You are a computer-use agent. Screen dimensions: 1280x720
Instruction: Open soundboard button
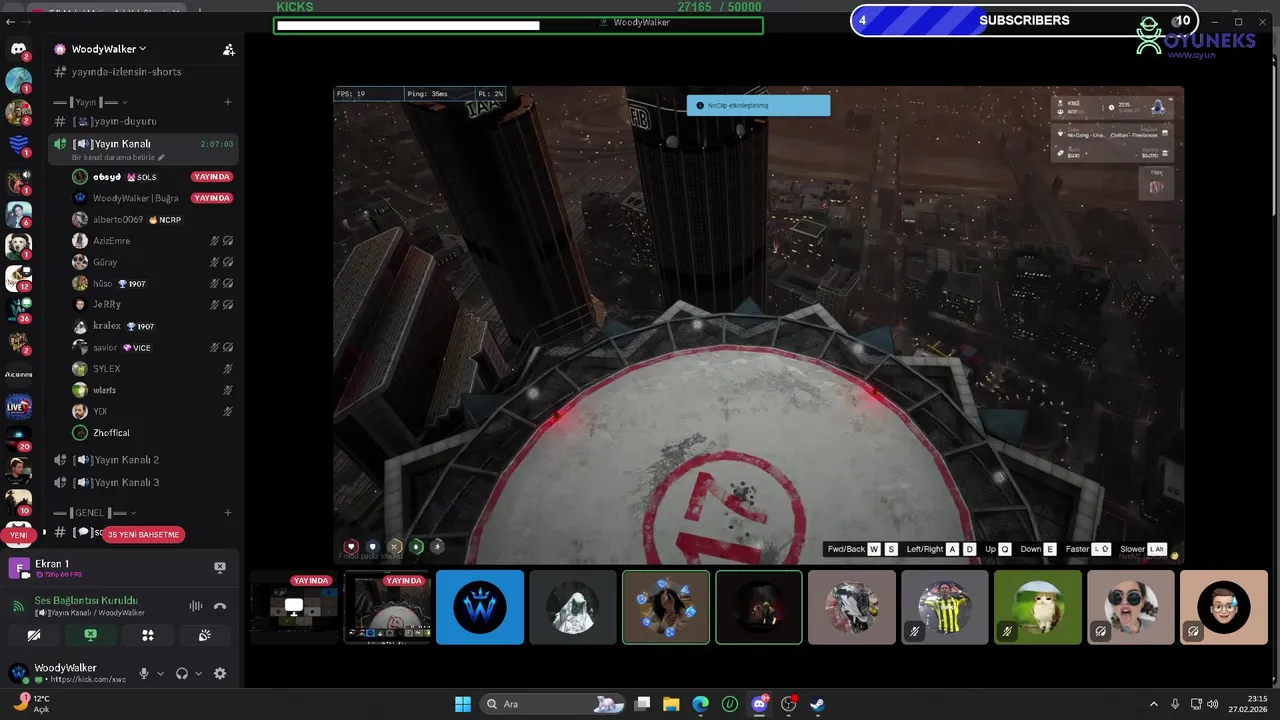pyautogui.click(x=204, y=635)
